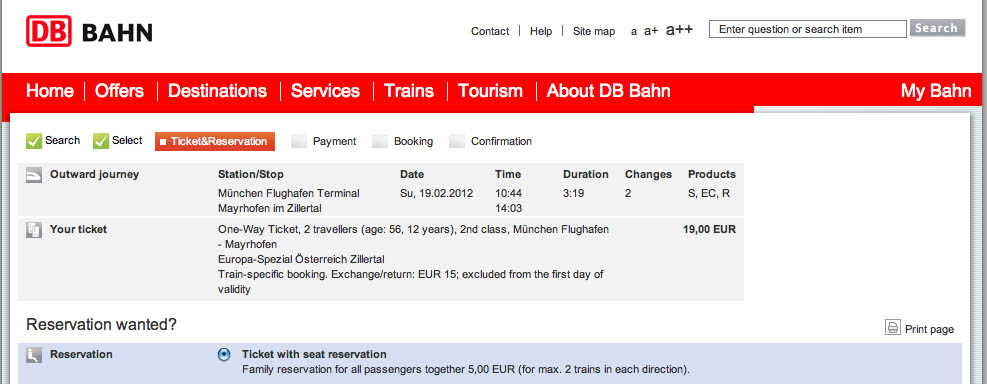Image resolution: width=987 pixels, height=384 pixels.
Task: Set the medium a+ font size
Action: point(651,31)
